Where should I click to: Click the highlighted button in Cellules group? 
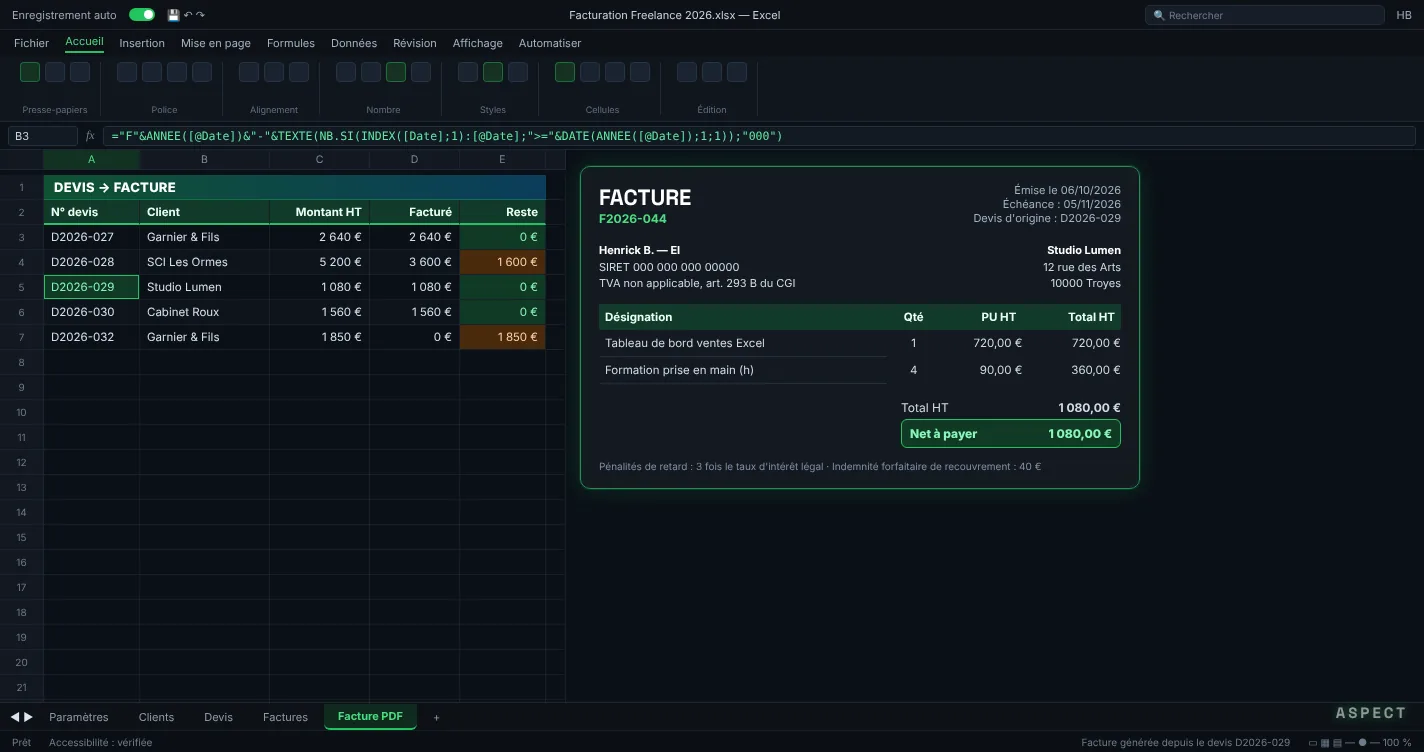click(x=565, y=72)
